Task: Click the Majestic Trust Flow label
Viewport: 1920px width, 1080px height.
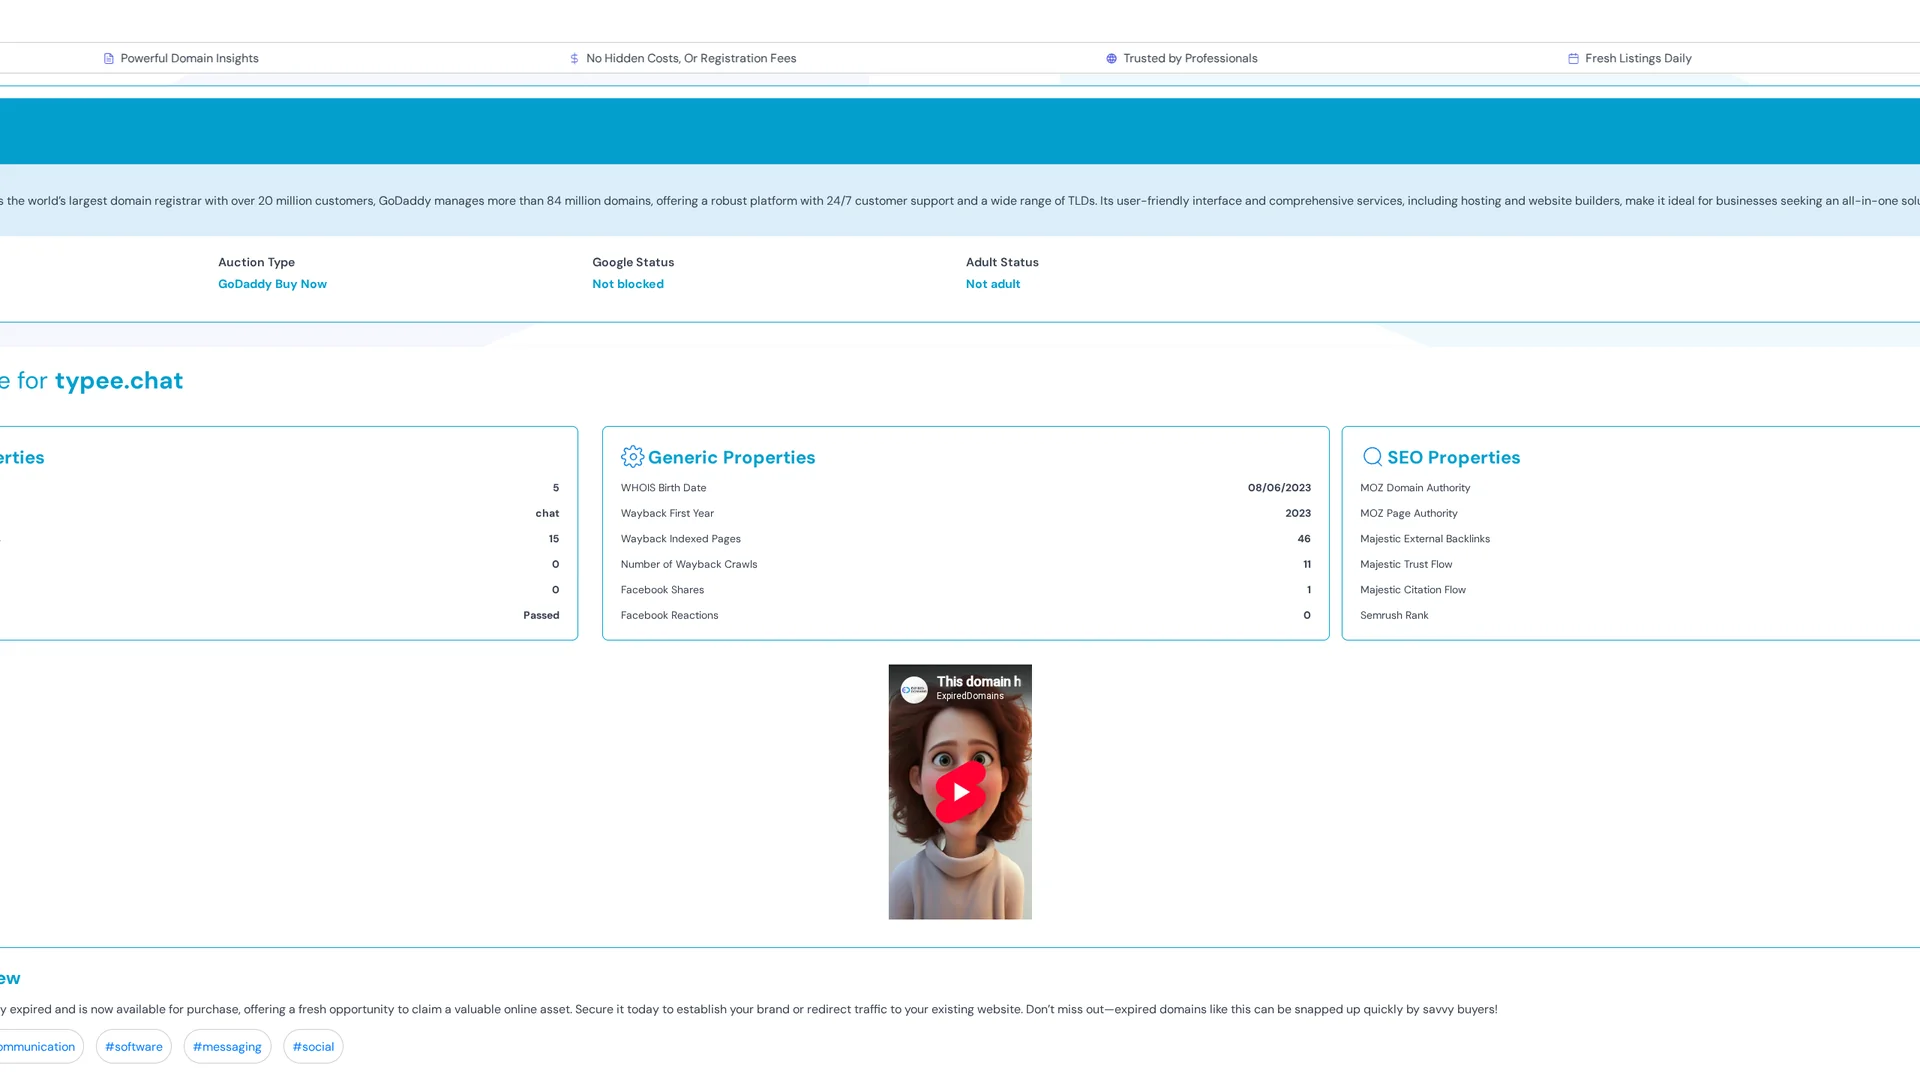Action: 1406,565
